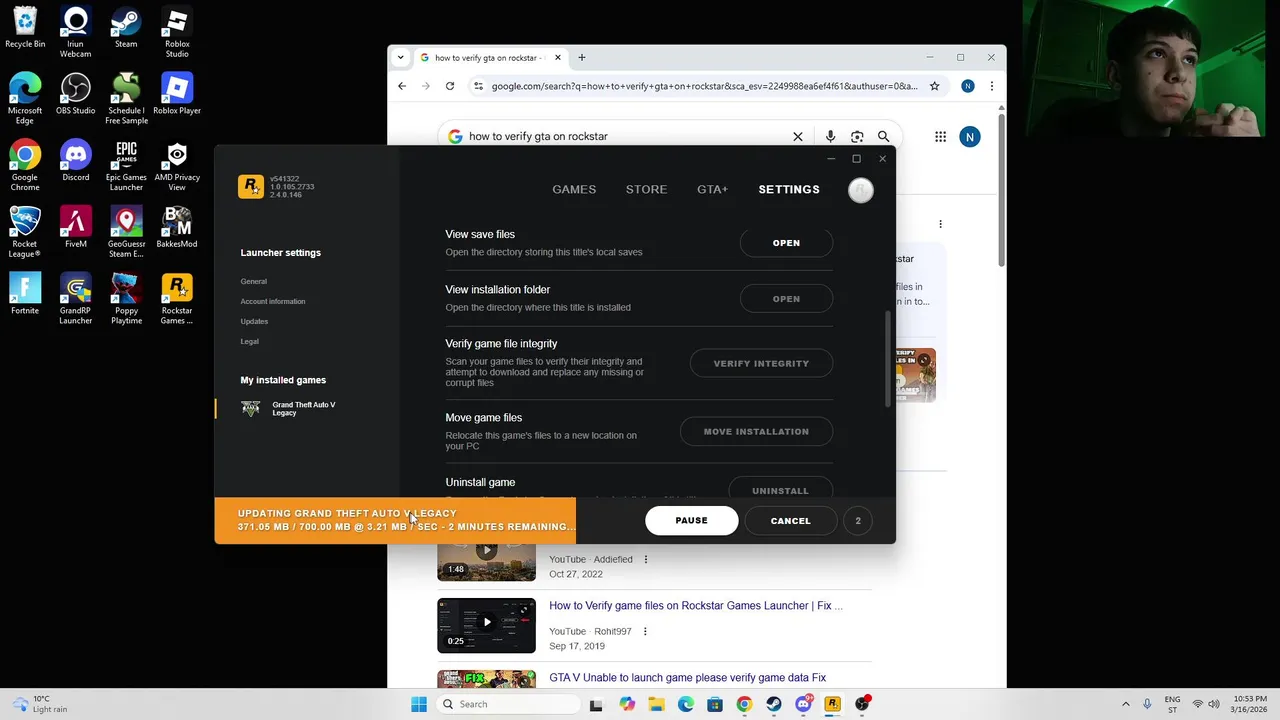The height and width of the screenshot is (720, 1280).
Task: Click search magnifier in Google search box
Action: [883, 136]
